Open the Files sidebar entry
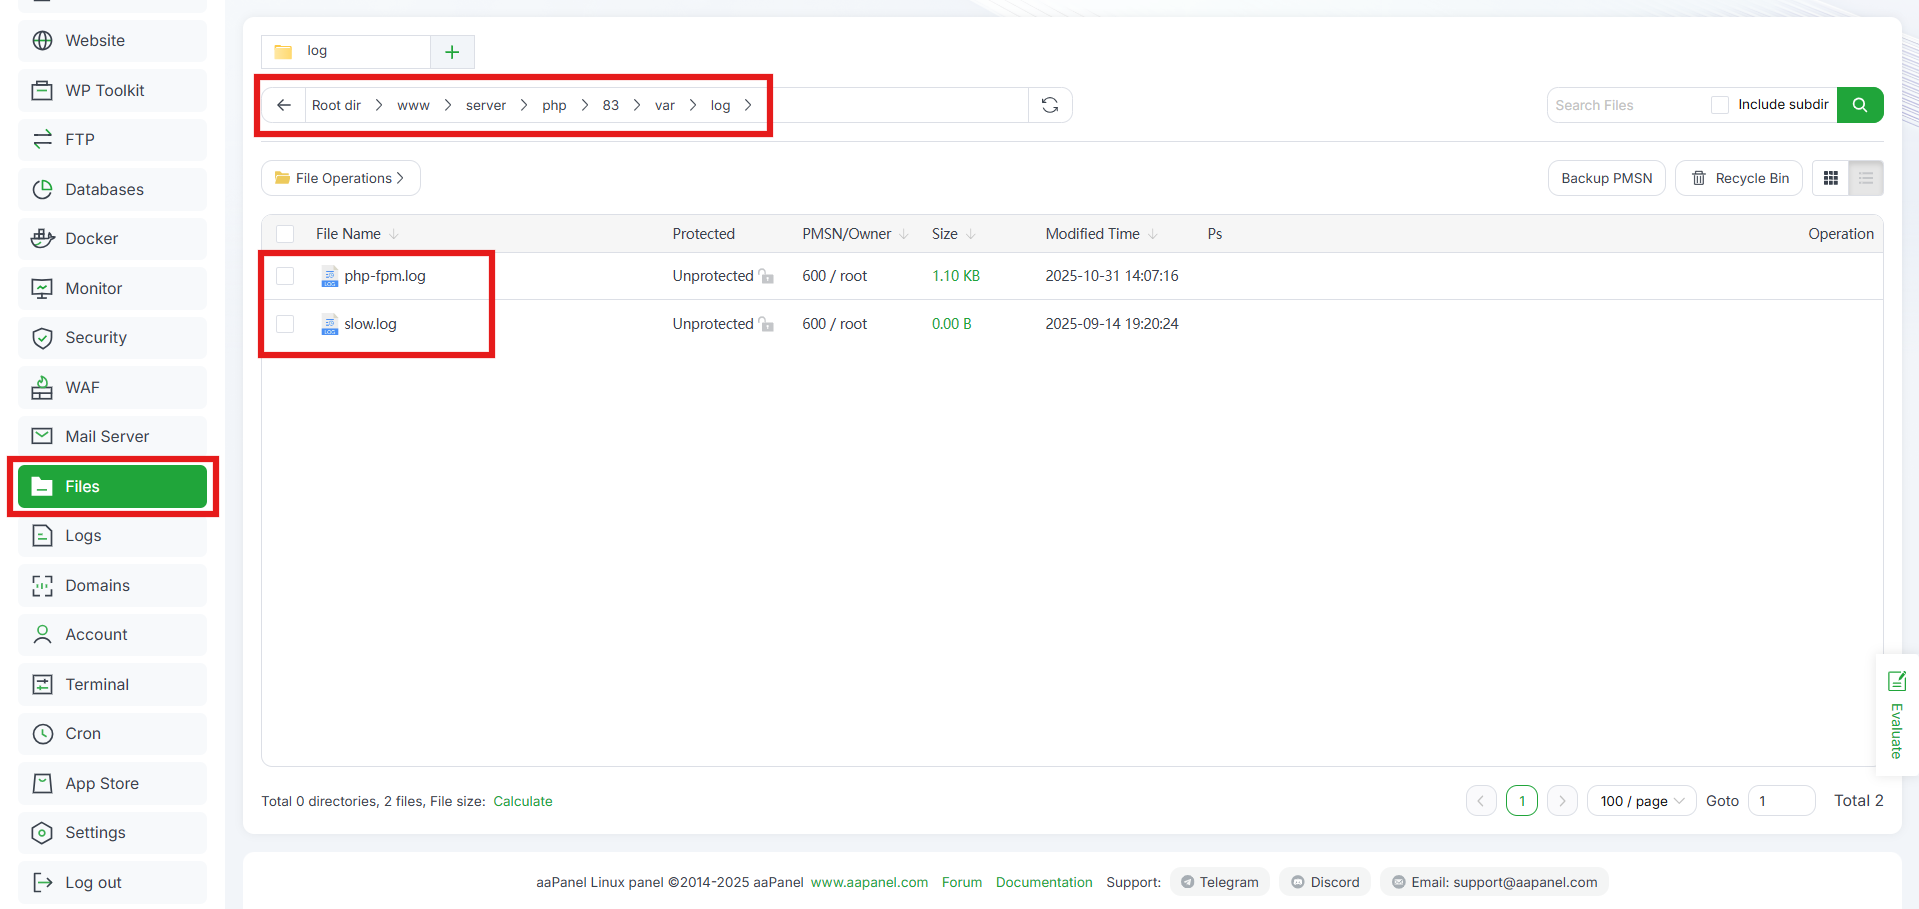 click(x=112, y=486)
